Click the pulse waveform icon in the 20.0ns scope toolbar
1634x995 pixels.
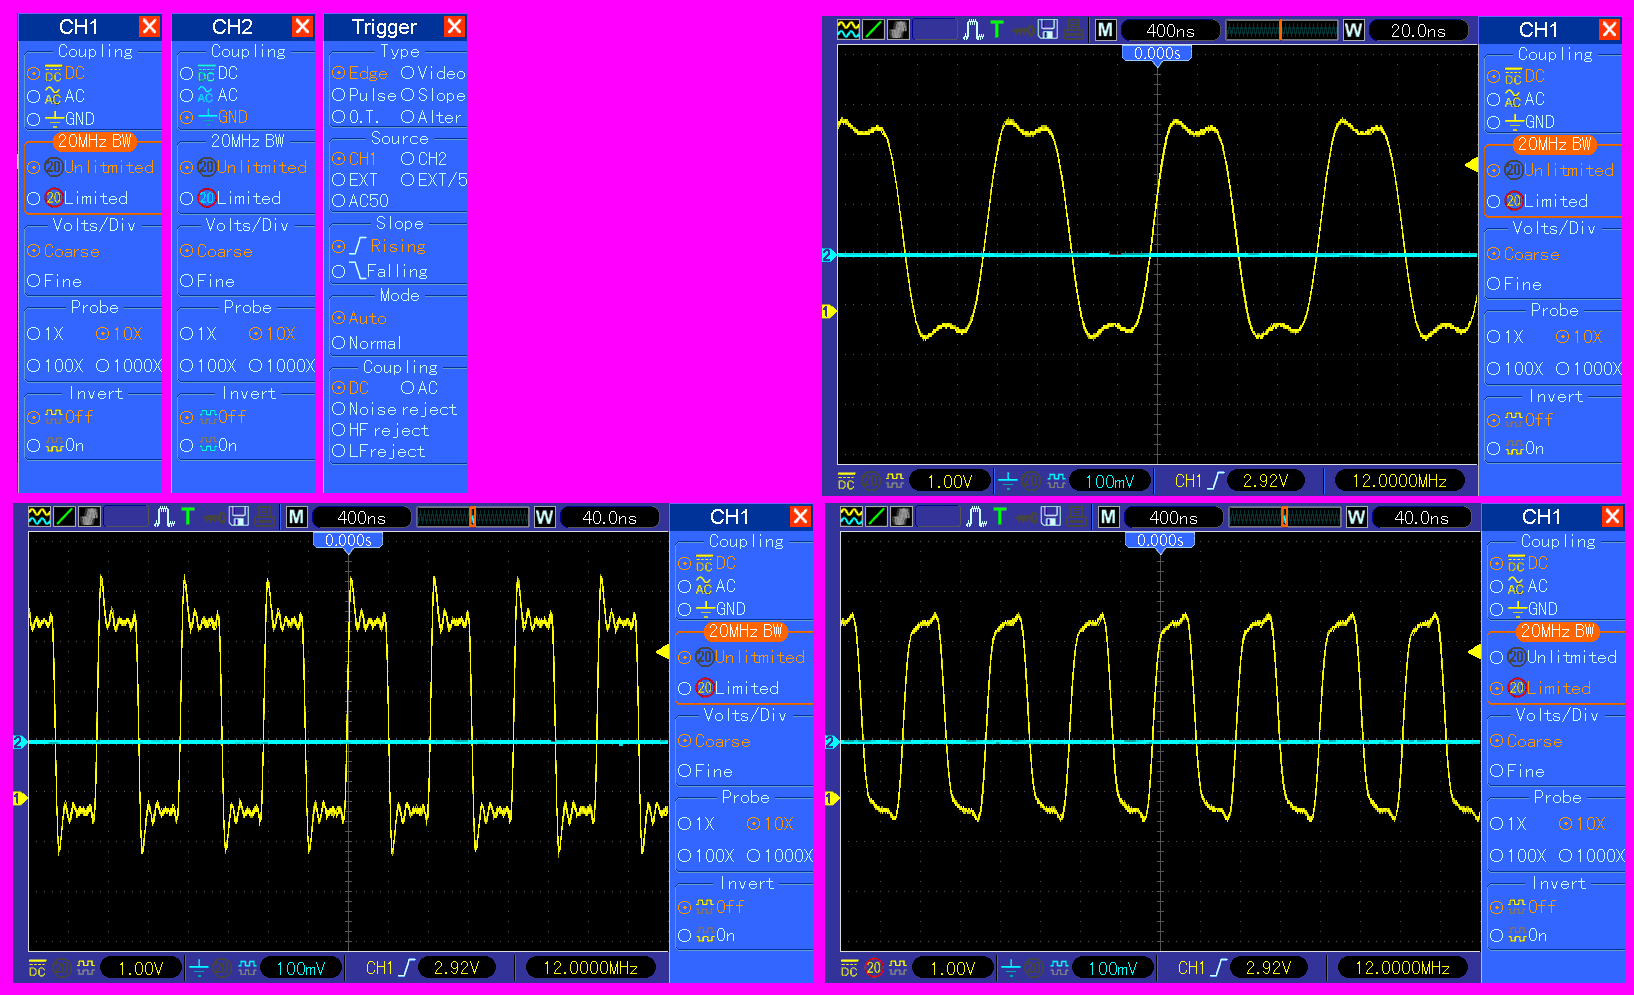click(x=973, y=30)
